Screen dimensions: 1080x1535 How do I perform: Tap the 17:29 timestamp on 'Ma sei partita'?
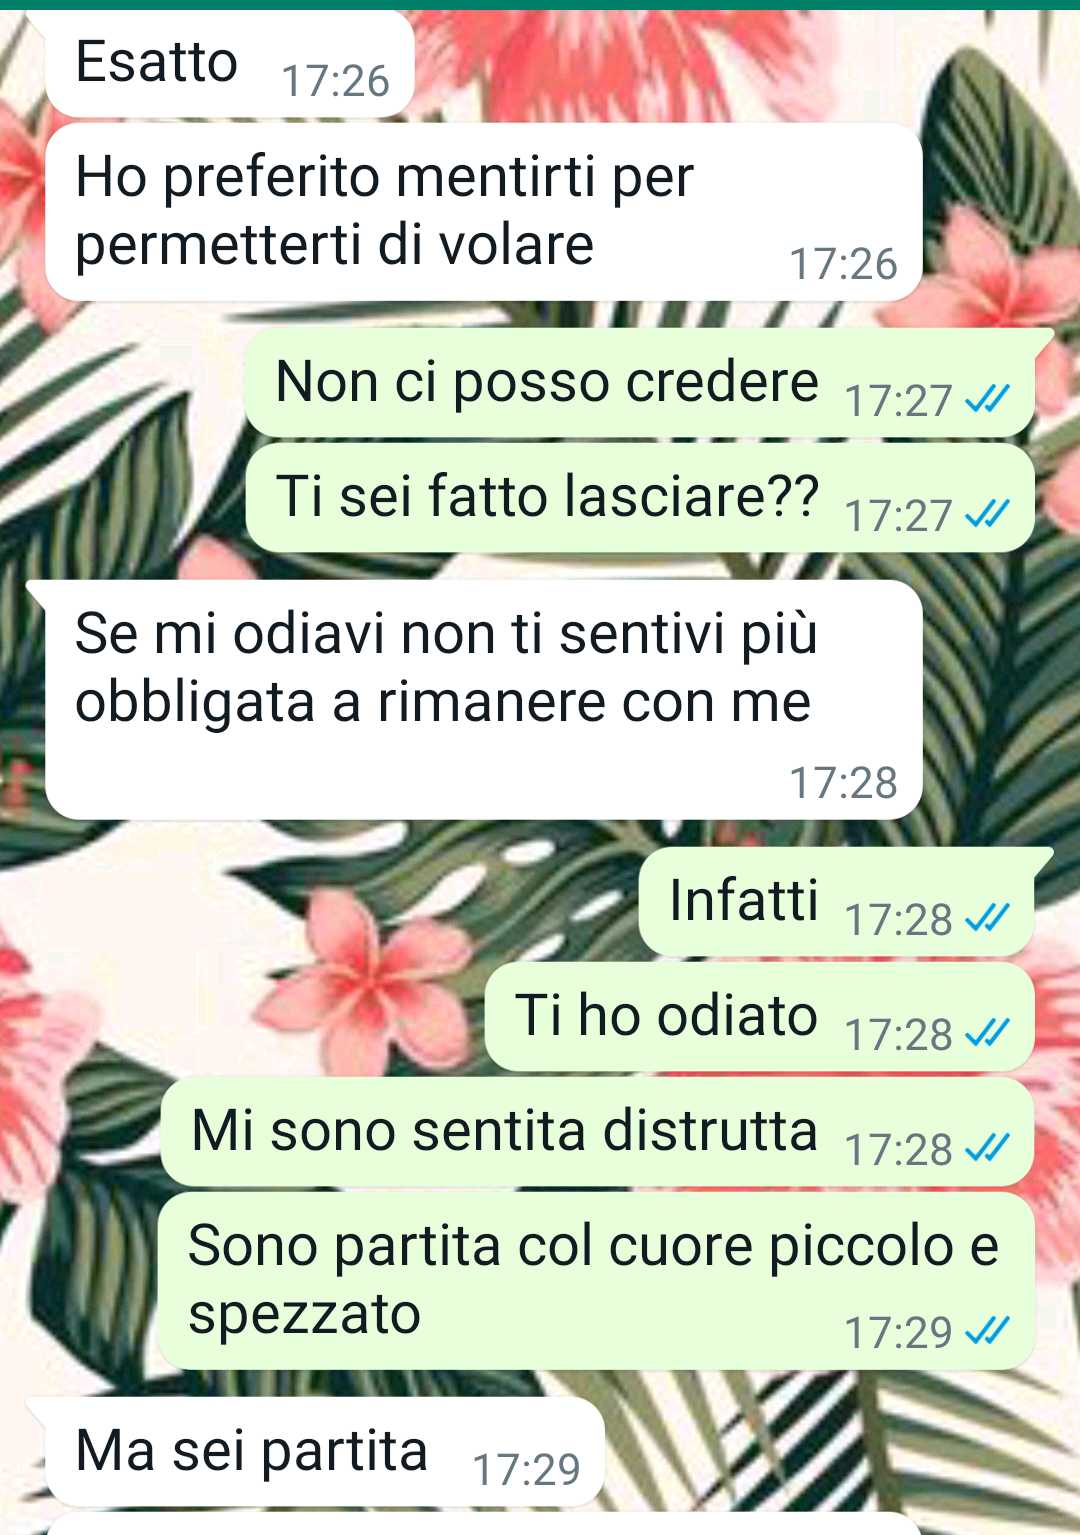click(x=526, y=1469)
